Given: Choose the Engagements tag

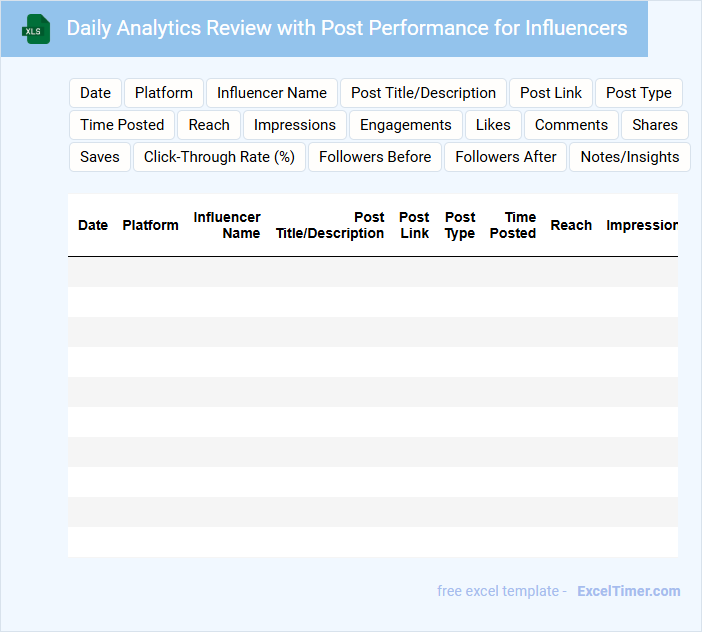Looking at the screenshot, I should pos(406,125).
